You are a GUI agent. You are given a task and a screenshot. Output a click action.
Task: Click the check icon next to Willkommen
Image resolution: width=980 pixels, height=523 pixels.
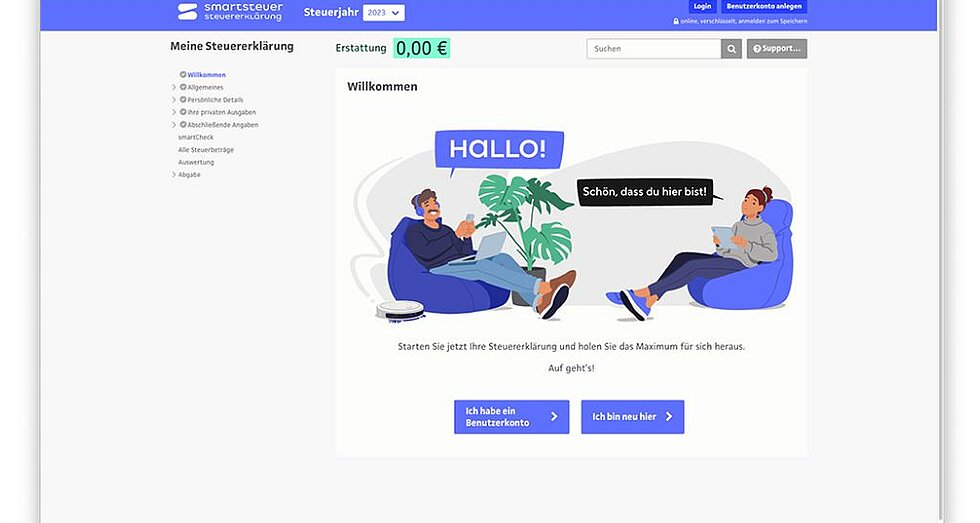pyautogui.click(x=183, y=74)
